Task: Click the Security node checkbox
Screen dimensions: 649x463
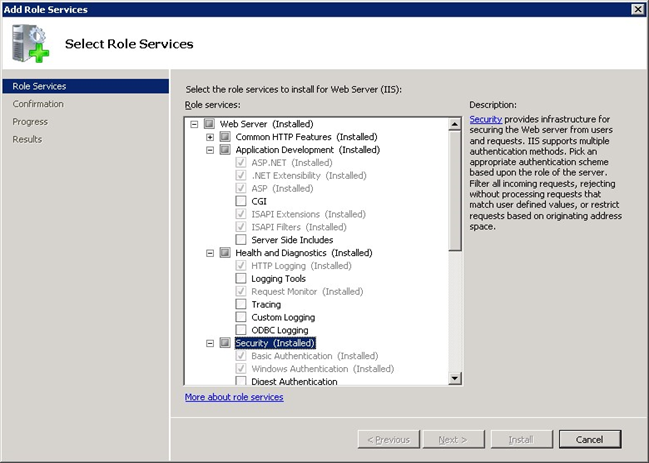Action: tap(225, 343)
